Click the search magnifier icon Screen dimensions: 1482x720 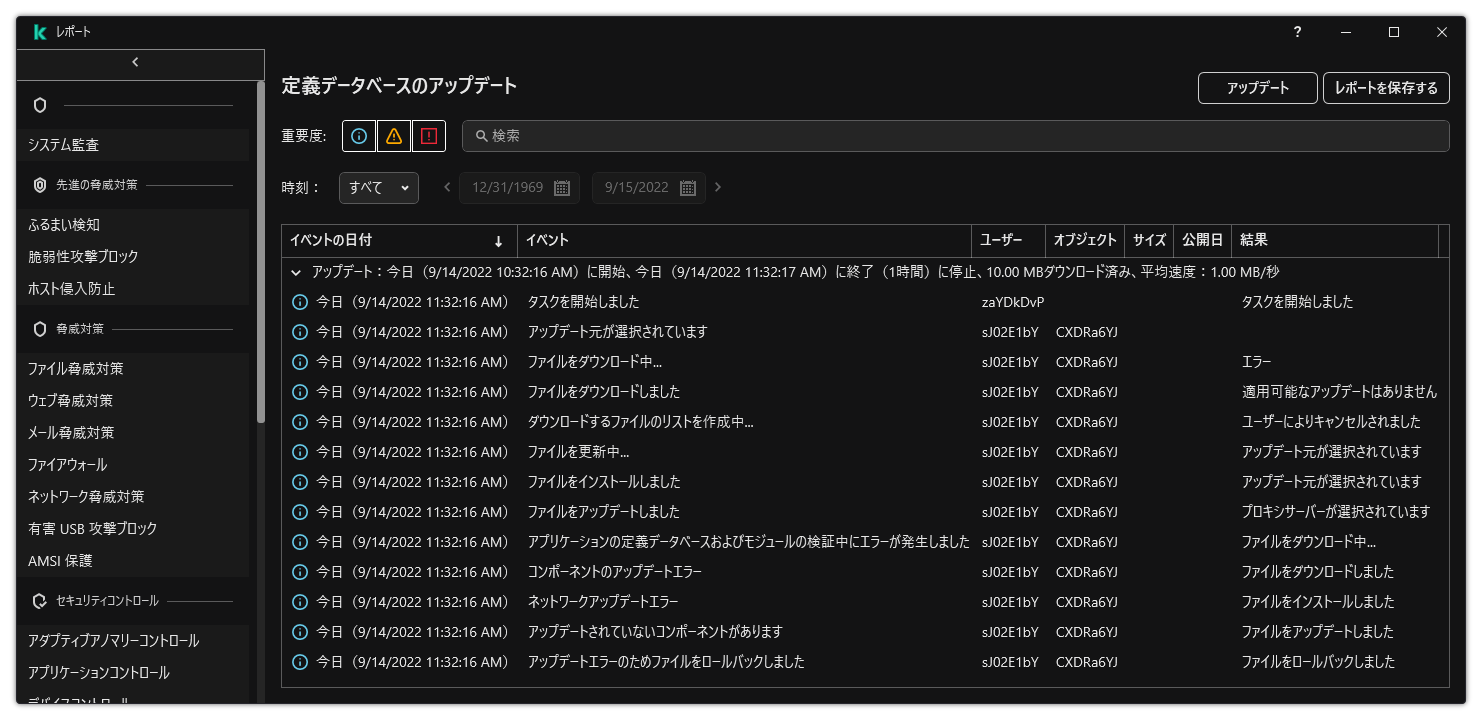point(482,135)
